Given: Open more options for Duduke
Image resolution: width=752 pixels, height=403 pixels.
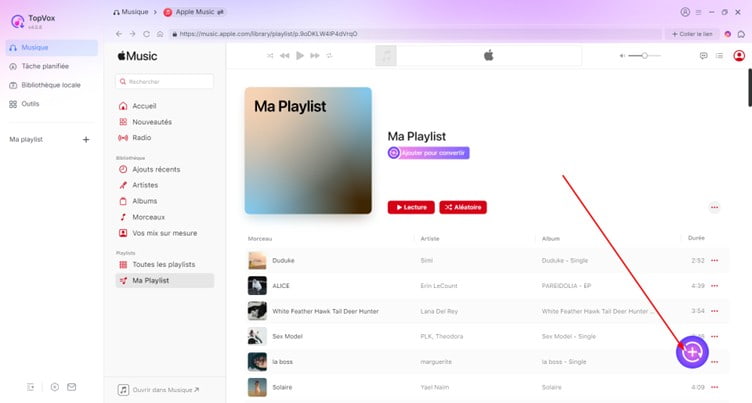Looking at the screenshot, I should point(715,261).
